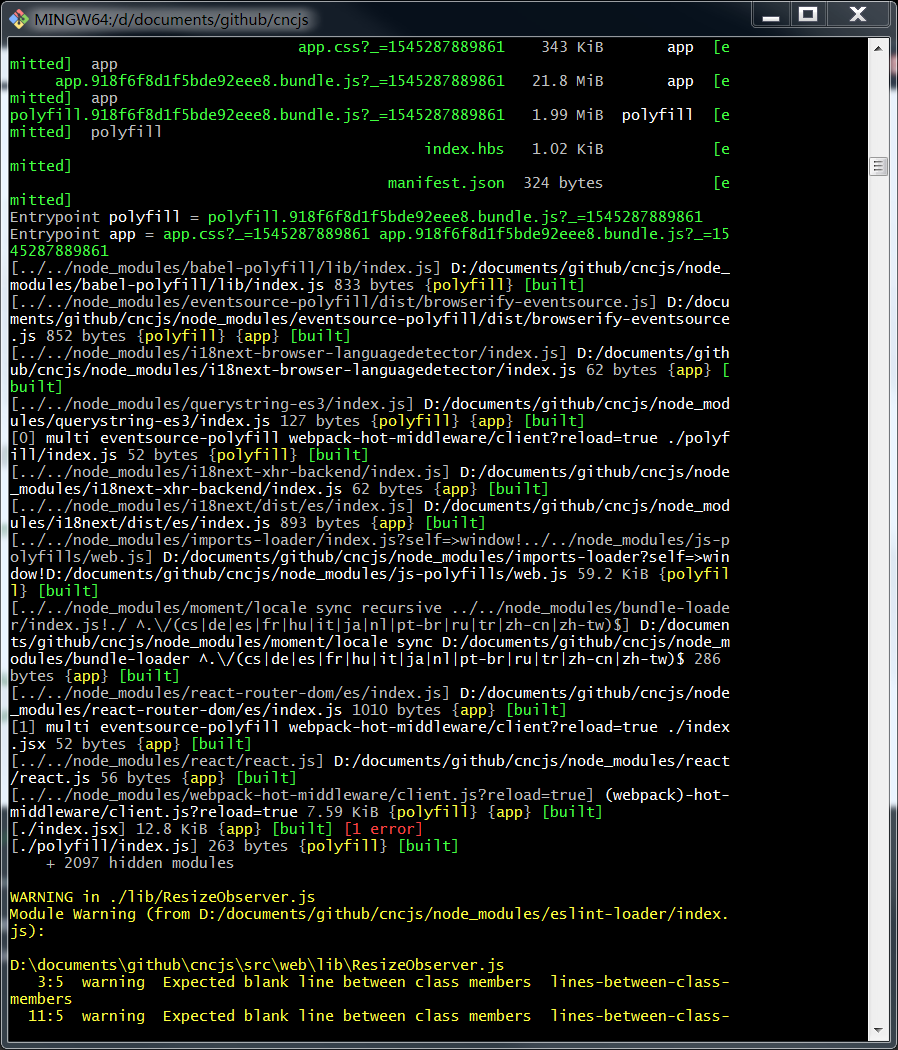Viewport: 898px width, 1050px height.
Task: Click the scrollbar up arrow
Action: point(878,47)
